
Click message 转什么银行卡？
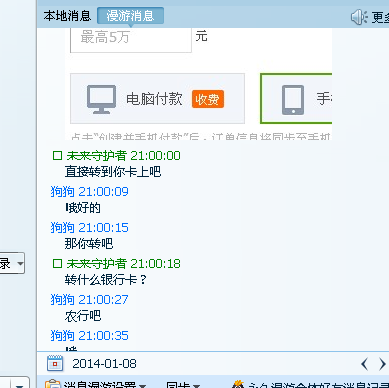[106, 280]
